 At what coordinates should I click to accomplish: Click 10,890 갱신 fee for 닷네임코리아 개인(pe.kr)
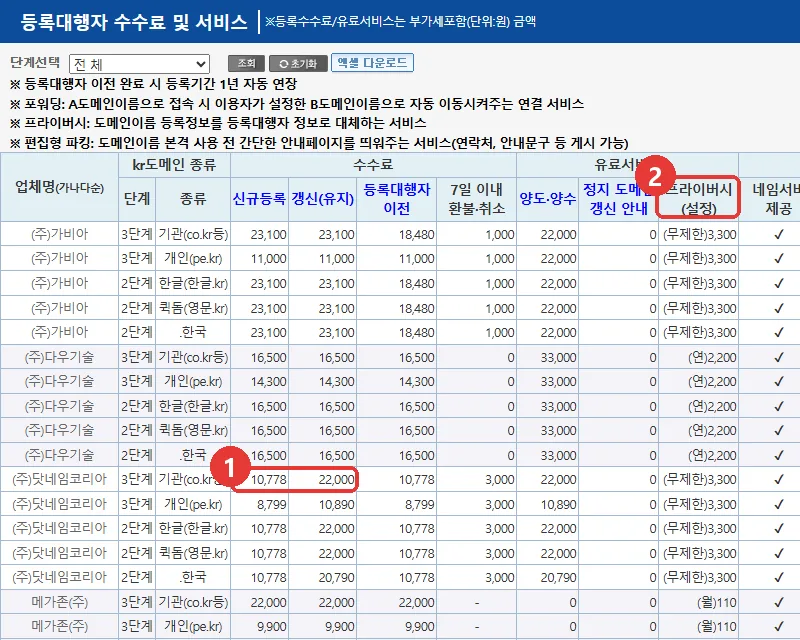[336, 505]
